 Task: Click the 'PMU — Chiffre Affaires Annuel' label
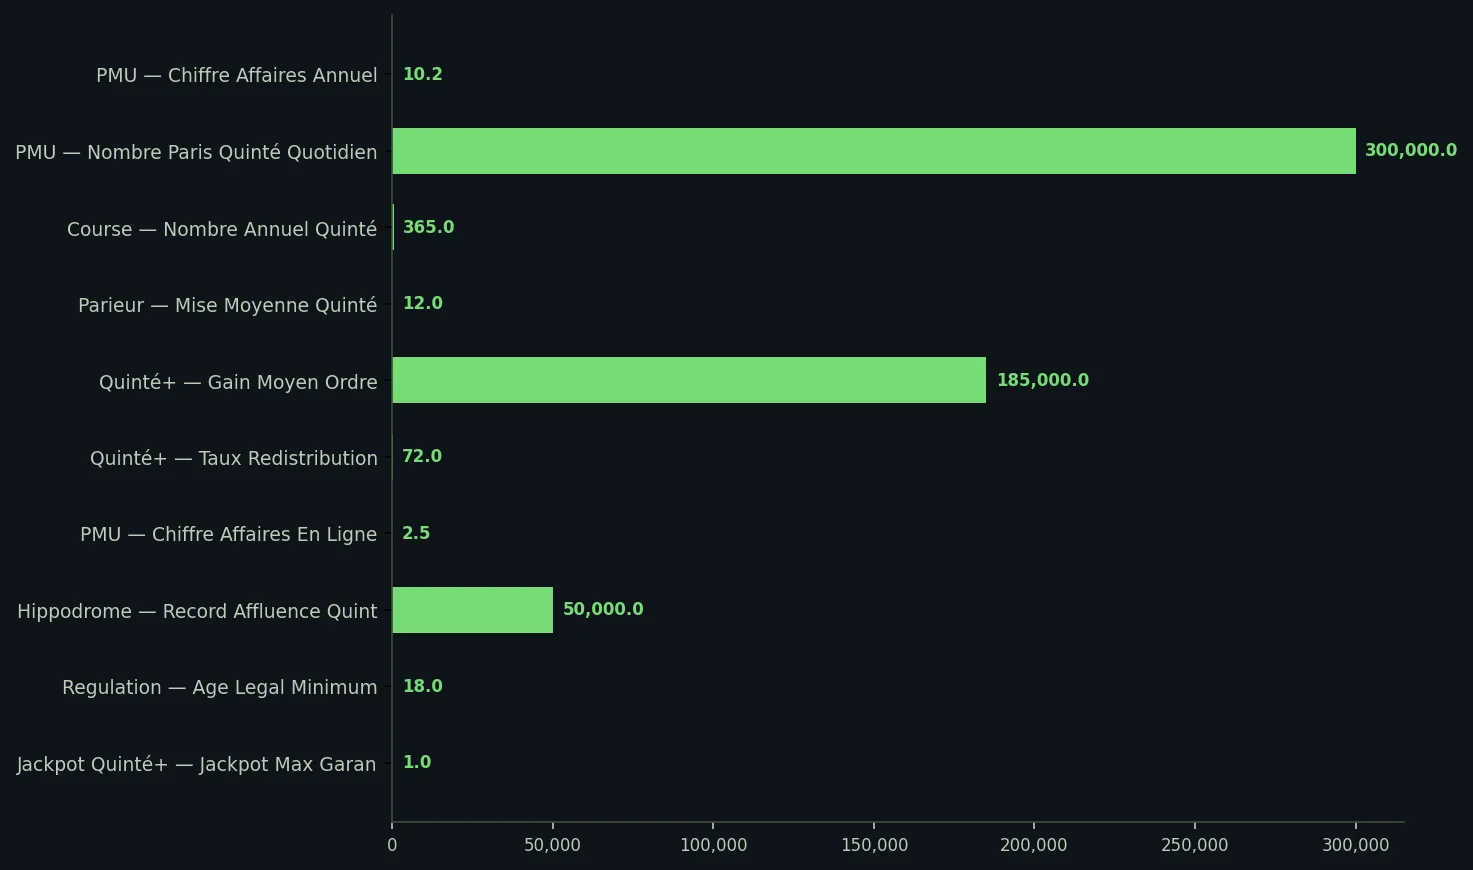coord(237,76)
